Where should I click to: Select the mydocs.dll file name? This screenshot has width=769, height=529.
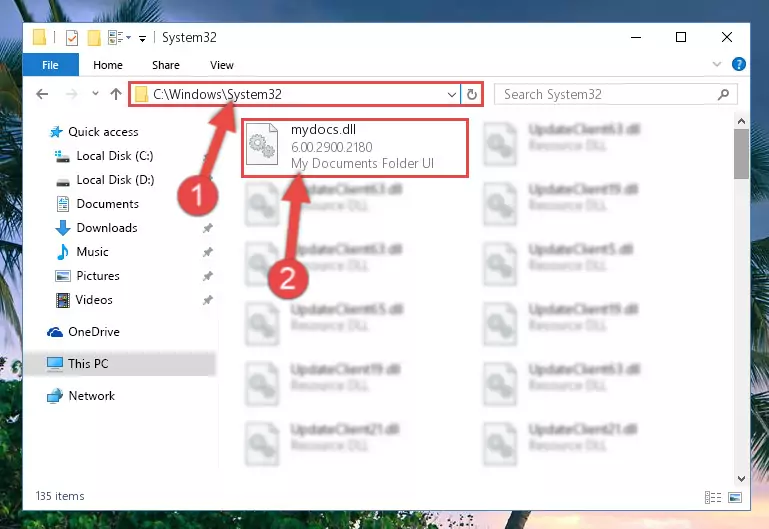[323, 129]
